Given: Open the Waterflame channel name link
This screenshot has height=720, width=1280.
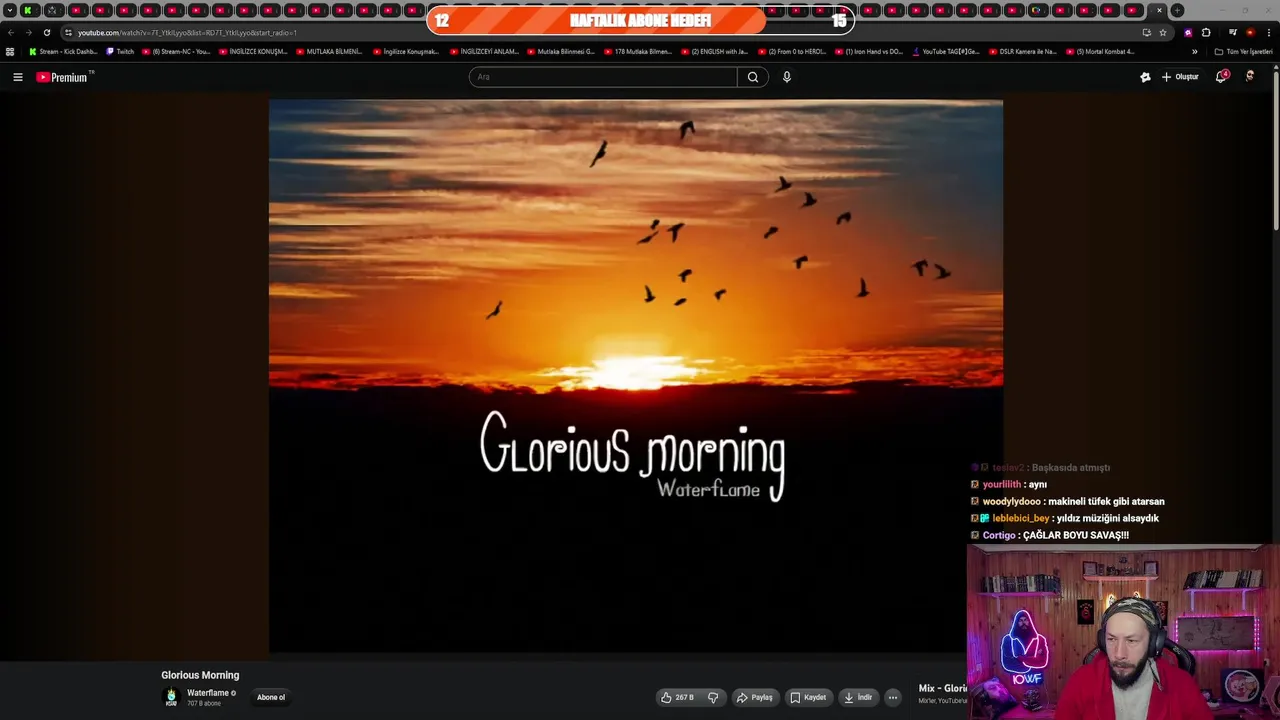Looking at the screenshot, I should [209, 693].
